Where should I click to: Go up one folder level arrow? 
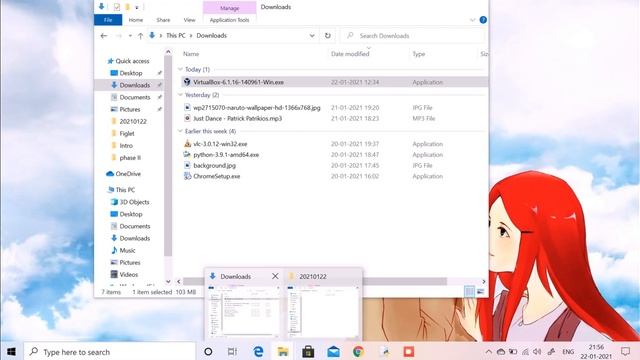pyautogui.click(x=140, y=36)
